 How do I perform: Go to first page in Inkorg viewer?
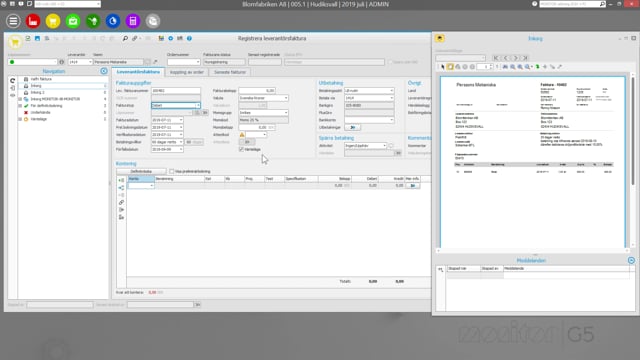coord(496,58)
